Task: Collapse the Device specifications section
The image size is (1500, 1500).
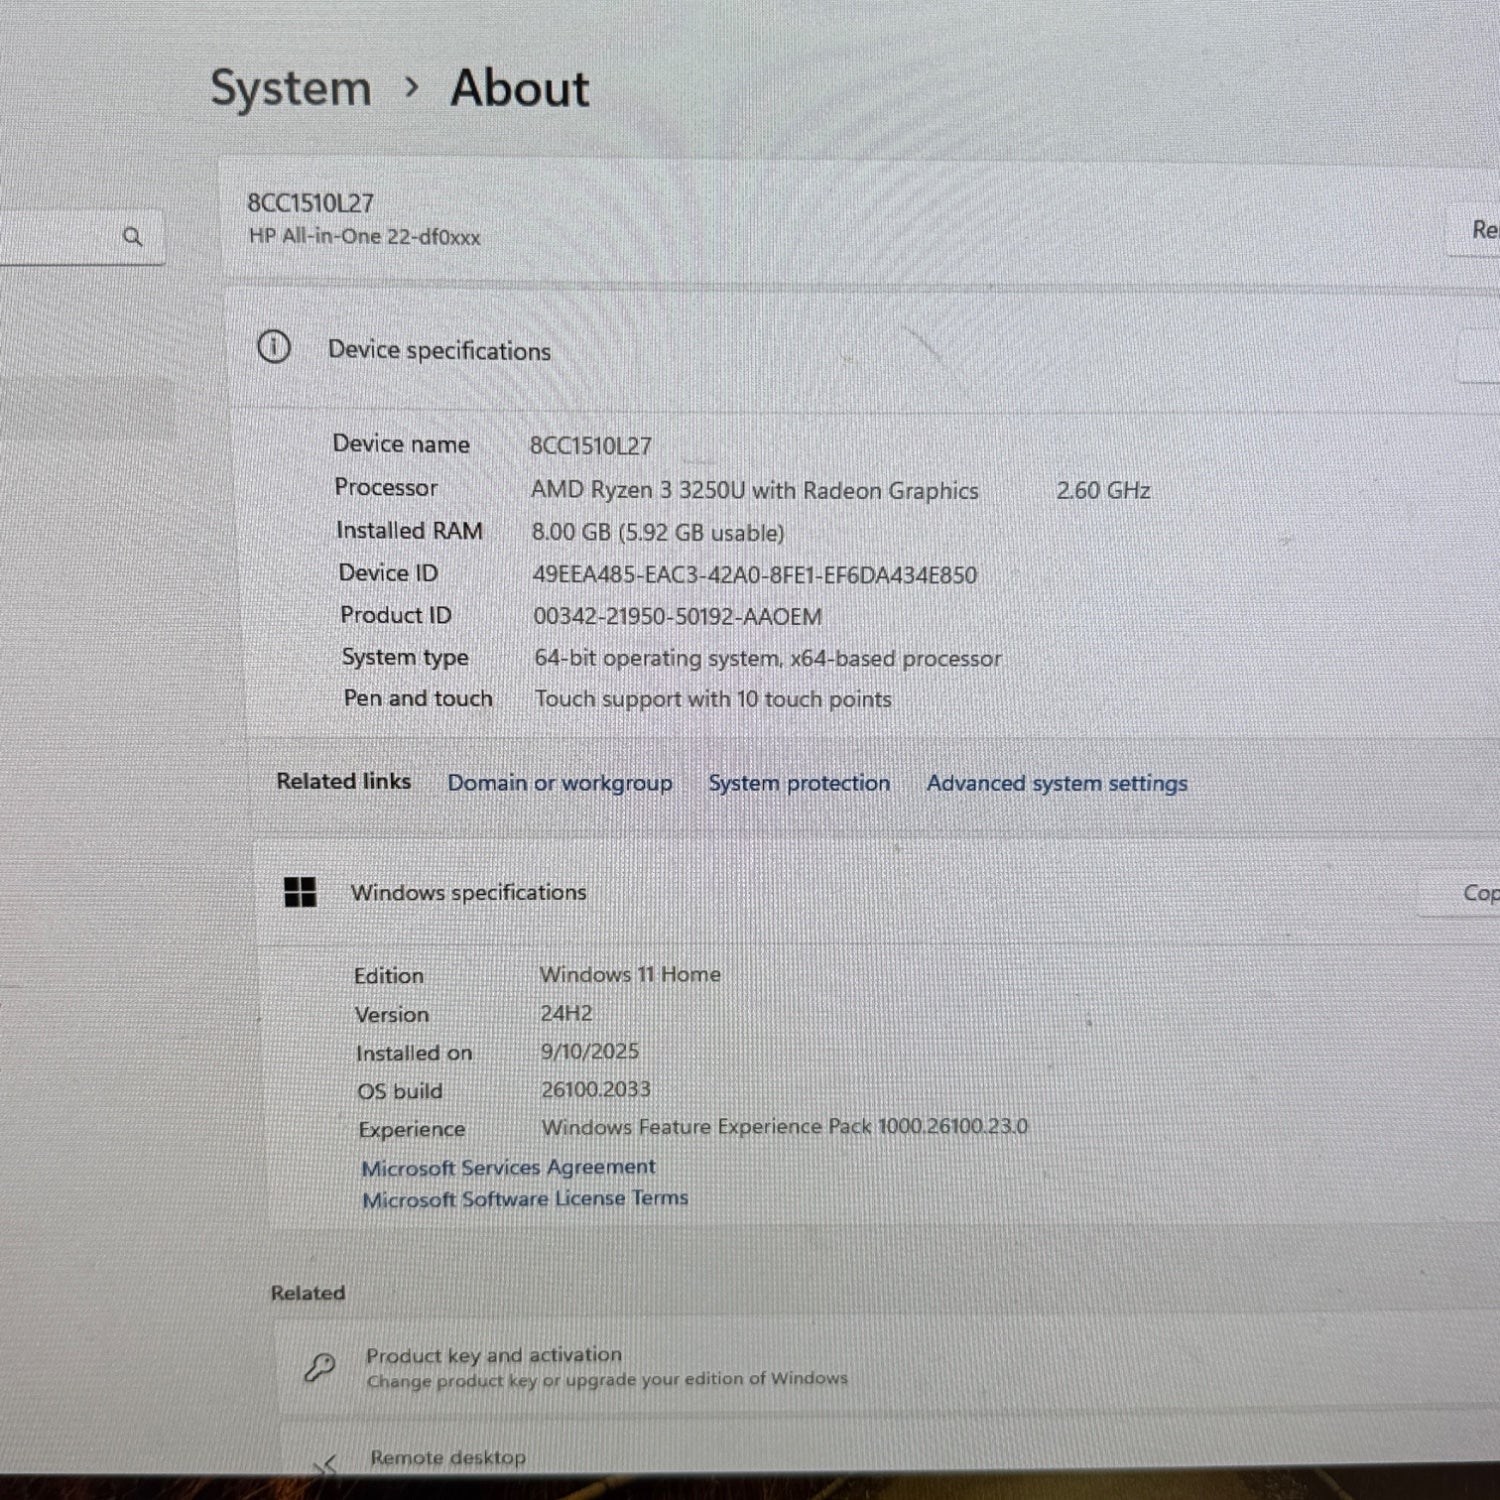Action: click(700, 350)
